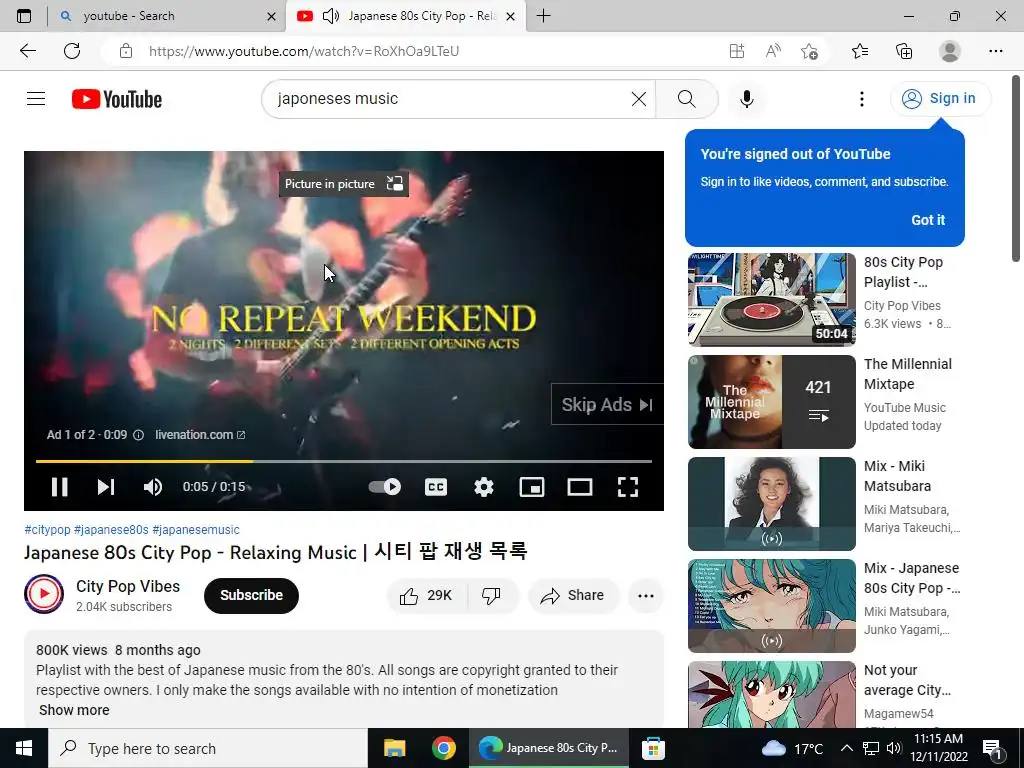Open City Pop Vibes channel avatar
Screen dimensions: 1024x768
[x=44, y=594]
